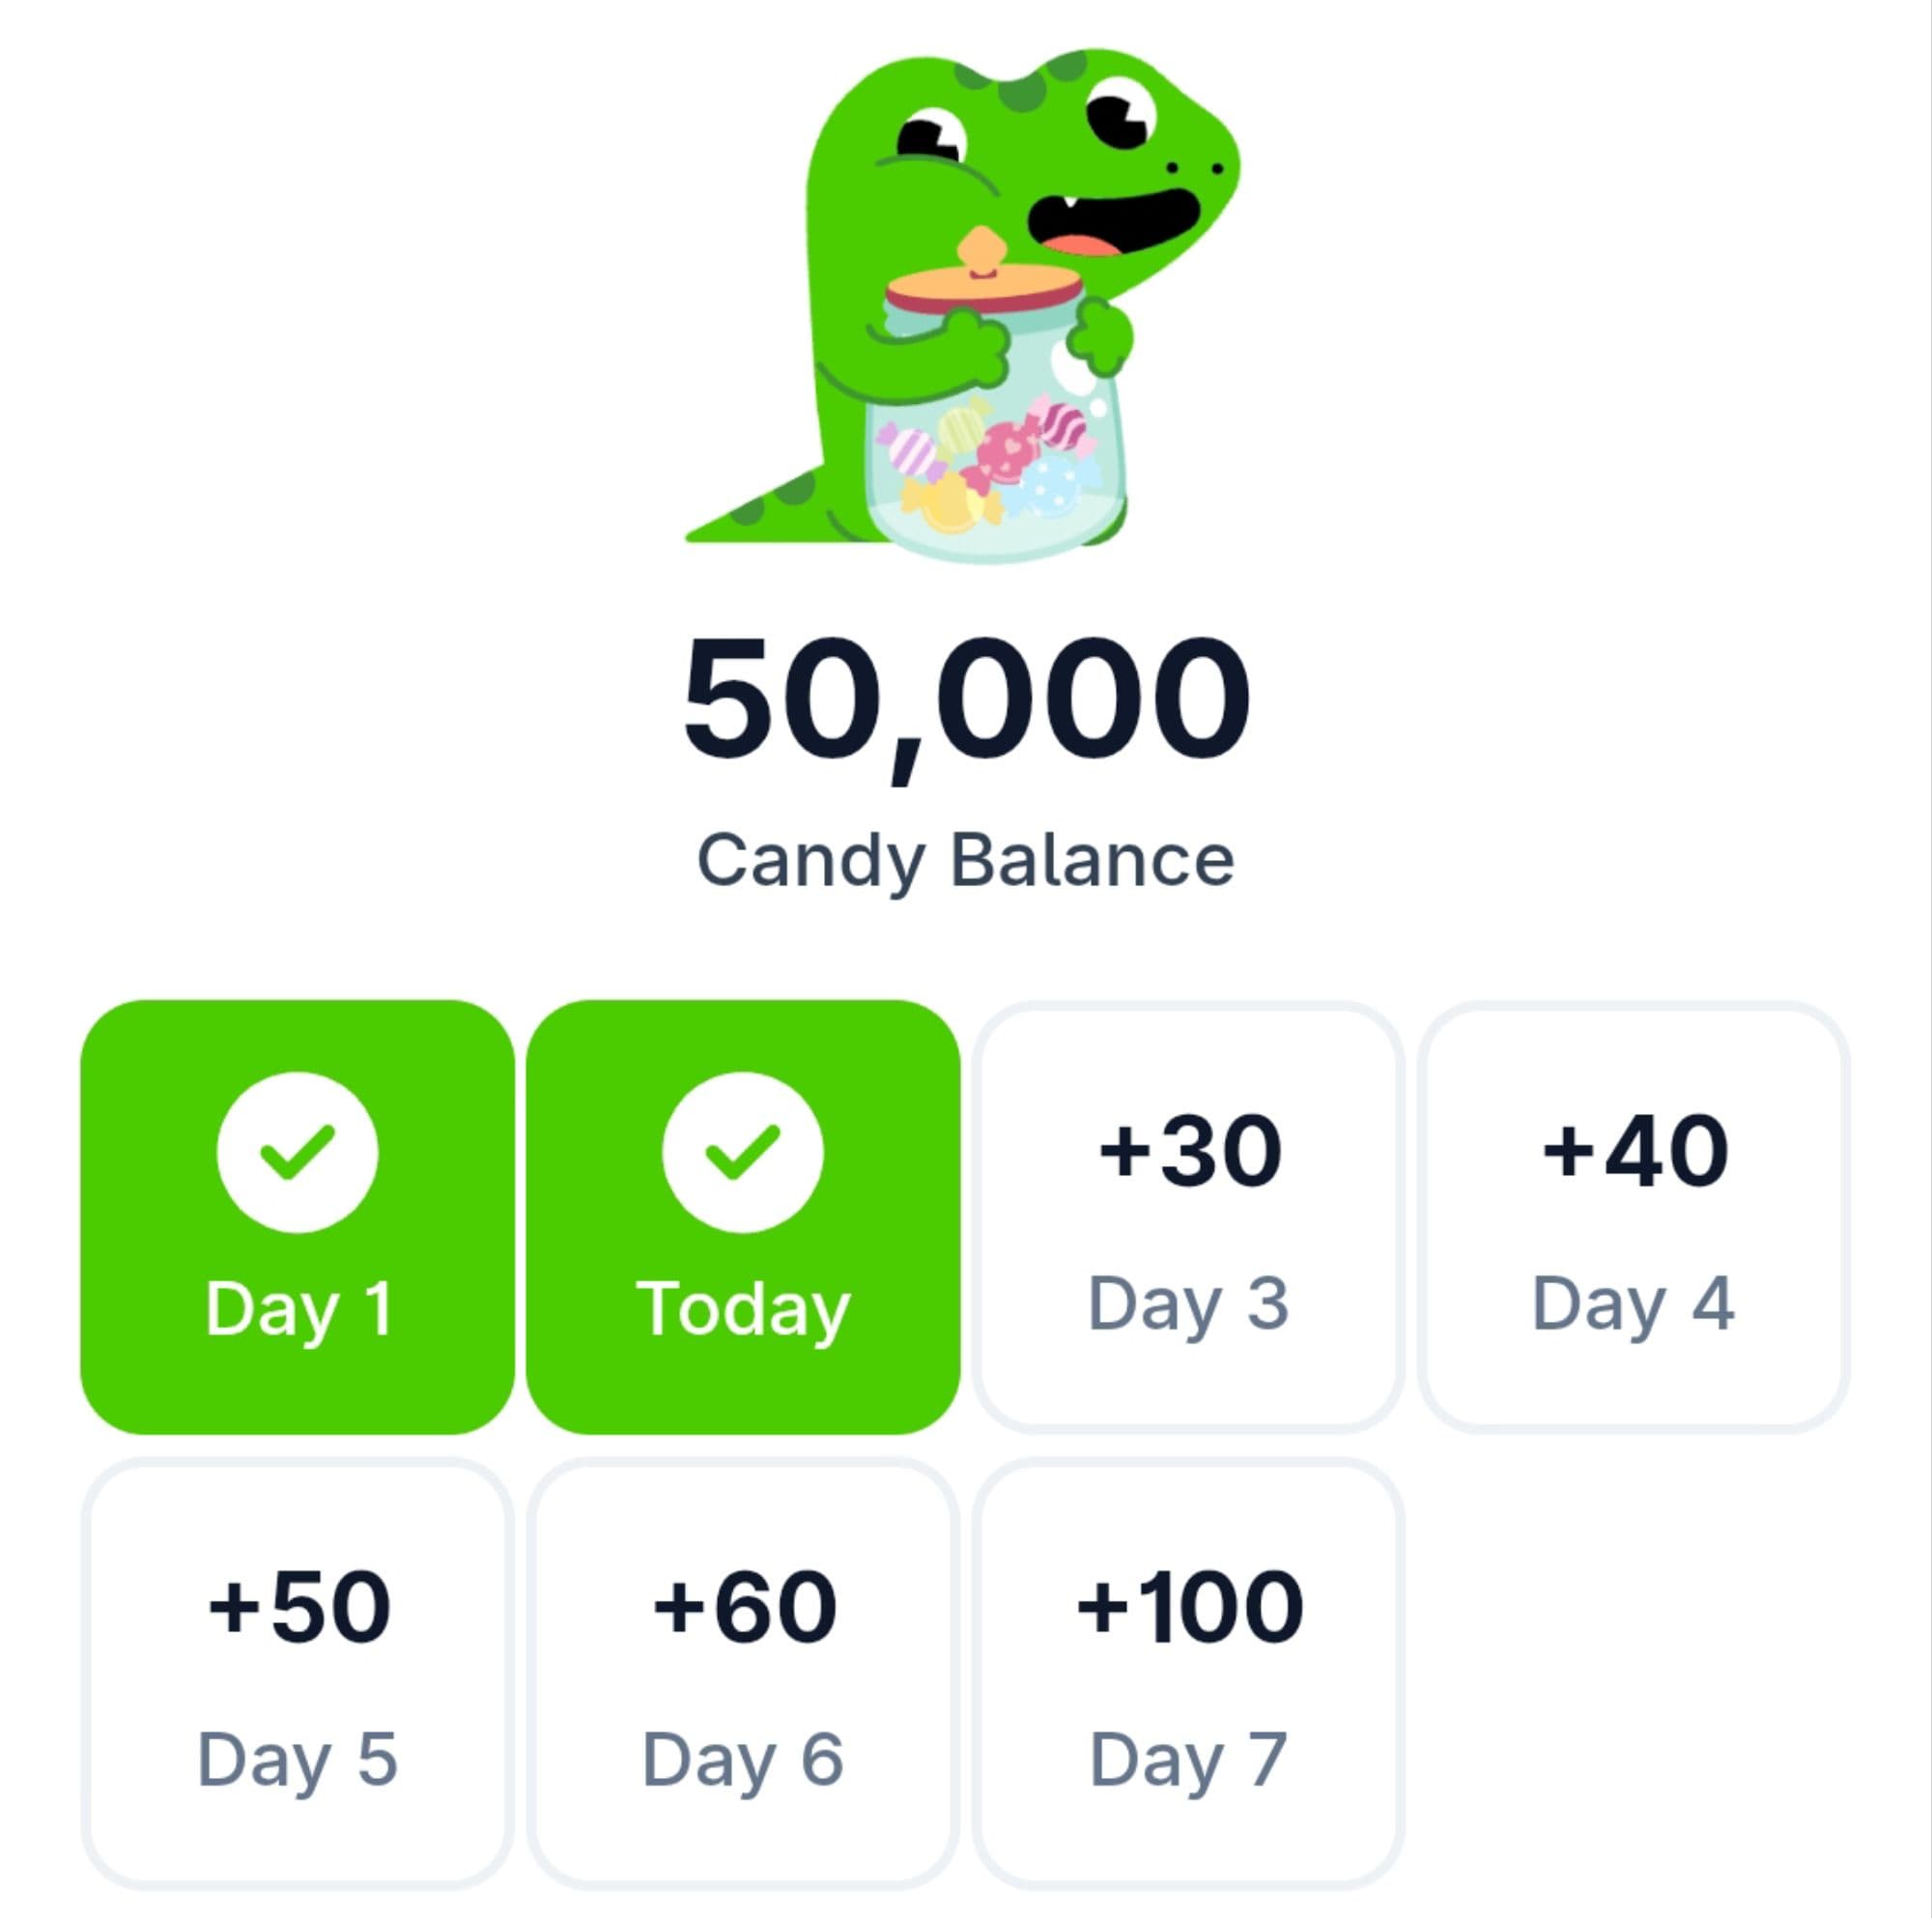The image size is (1932, 1918).
Task: Tap the +60 reward amount
Action: click(743, 1608)
